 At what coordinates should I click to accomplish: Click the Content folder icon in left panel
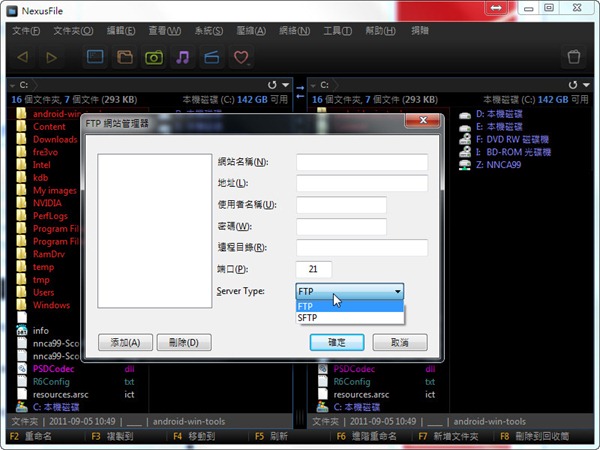pyautogui.click(x=21, y=127)
